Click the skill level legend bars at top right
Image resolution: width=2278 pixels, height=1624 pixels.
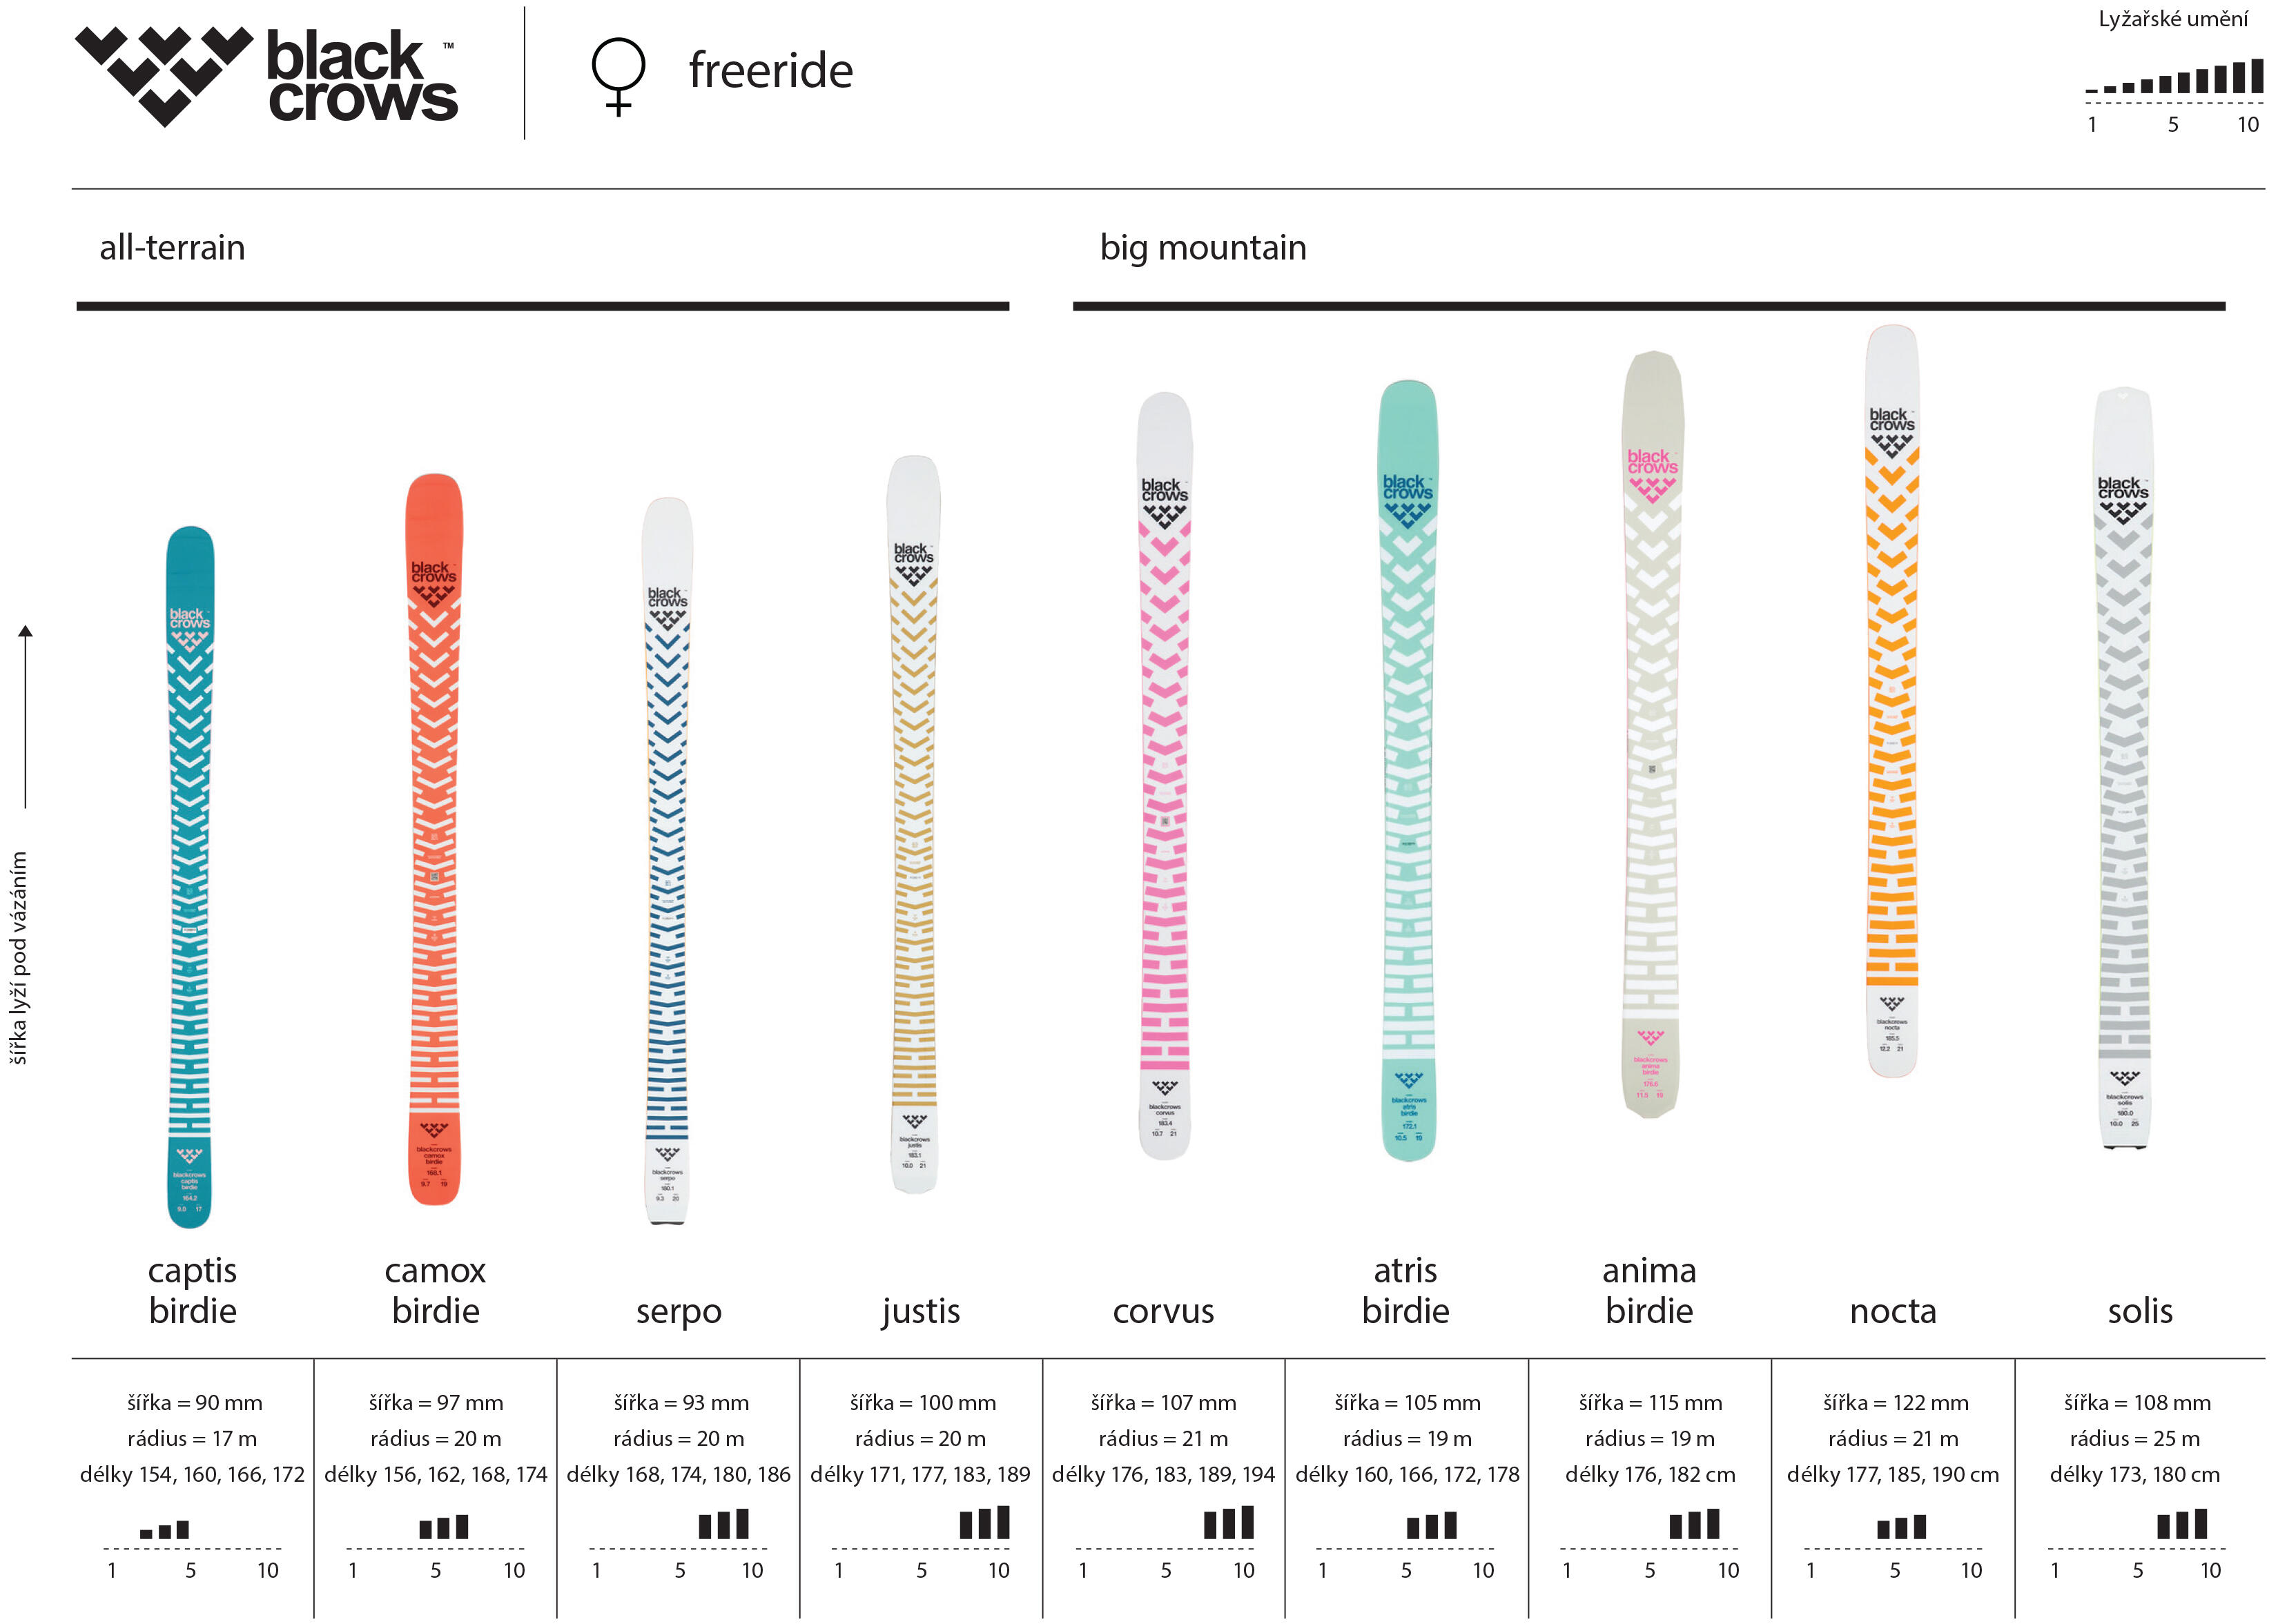pos(2173,79)
